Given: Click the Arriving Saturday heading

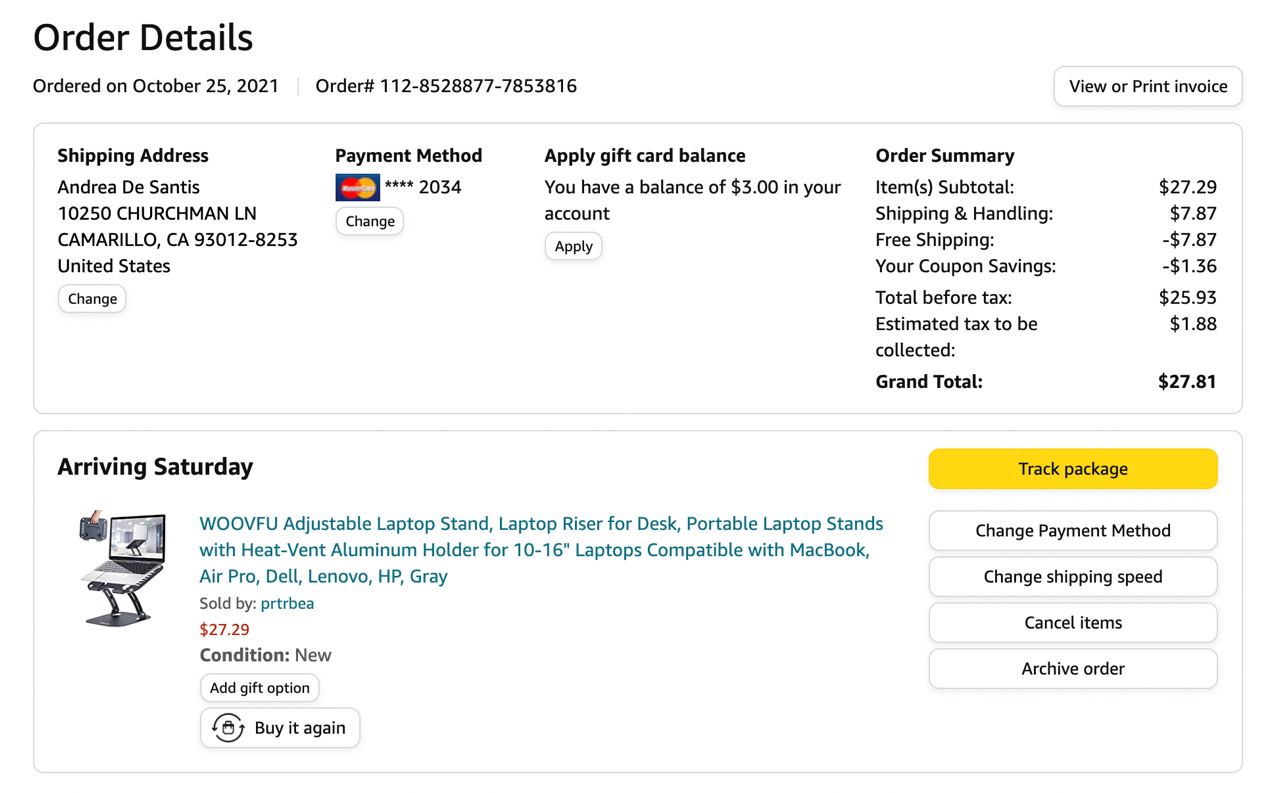Looking at the screenshot, I should [x=155, y=467].
